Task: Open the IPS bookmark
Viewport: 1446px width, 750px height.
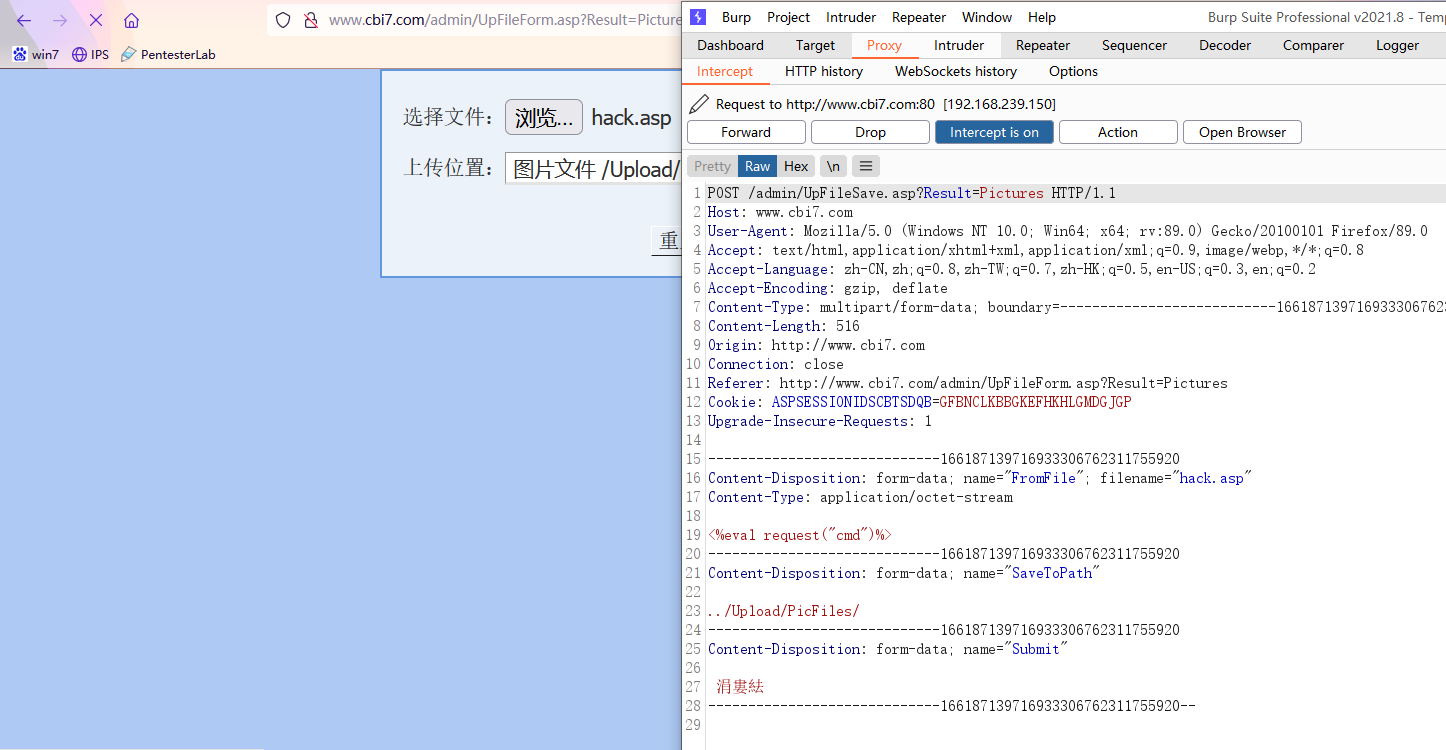Action: [x=90, y=54]
